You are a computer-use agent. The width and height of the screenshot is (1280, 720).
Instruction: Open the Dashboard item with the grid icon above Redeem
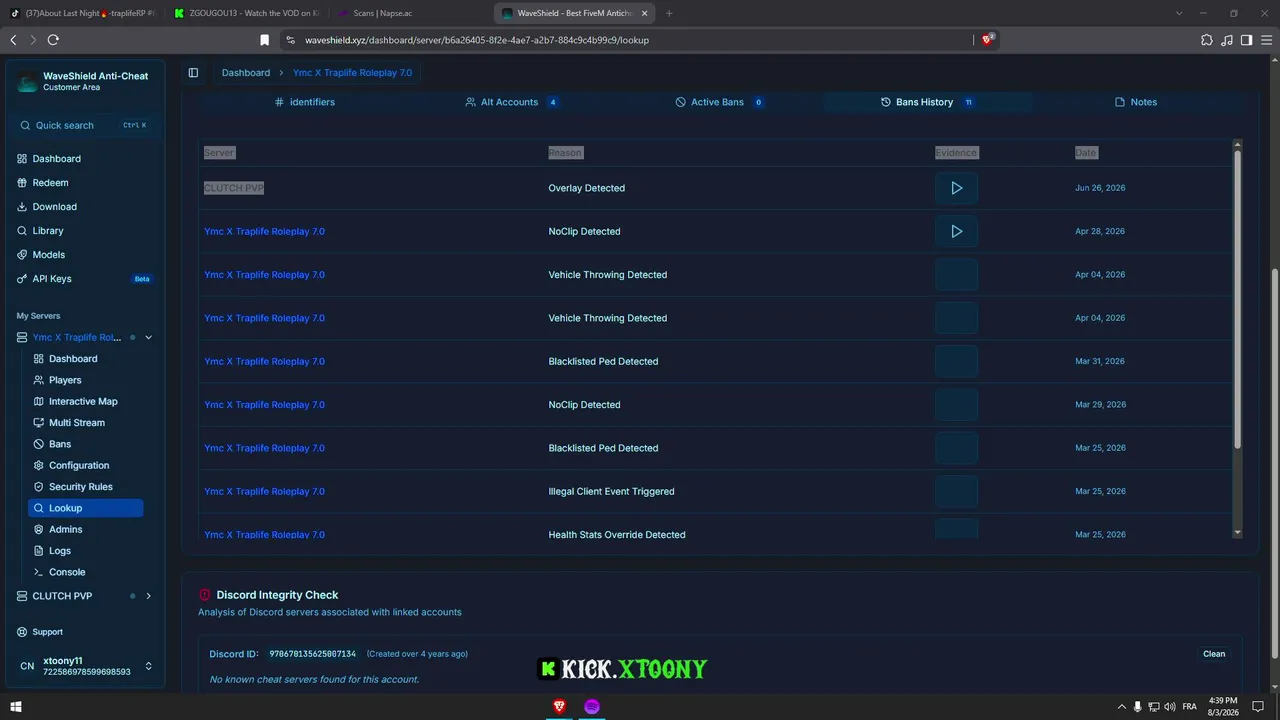click(56, 159)
